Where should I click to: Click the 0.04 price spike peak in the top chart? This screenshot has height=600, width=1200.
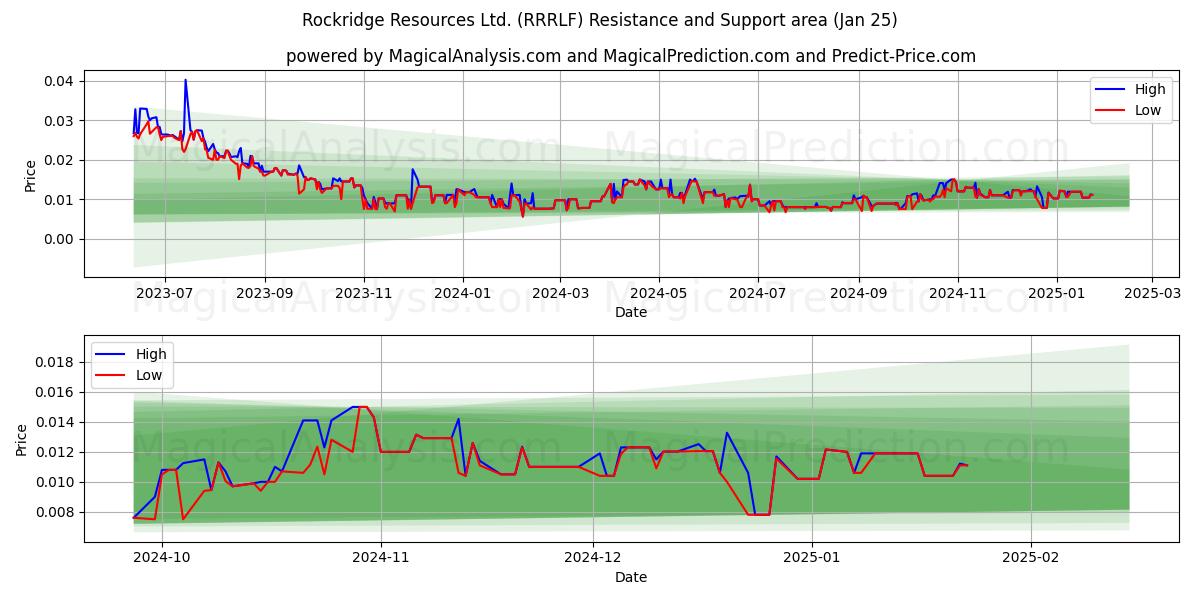185,80
